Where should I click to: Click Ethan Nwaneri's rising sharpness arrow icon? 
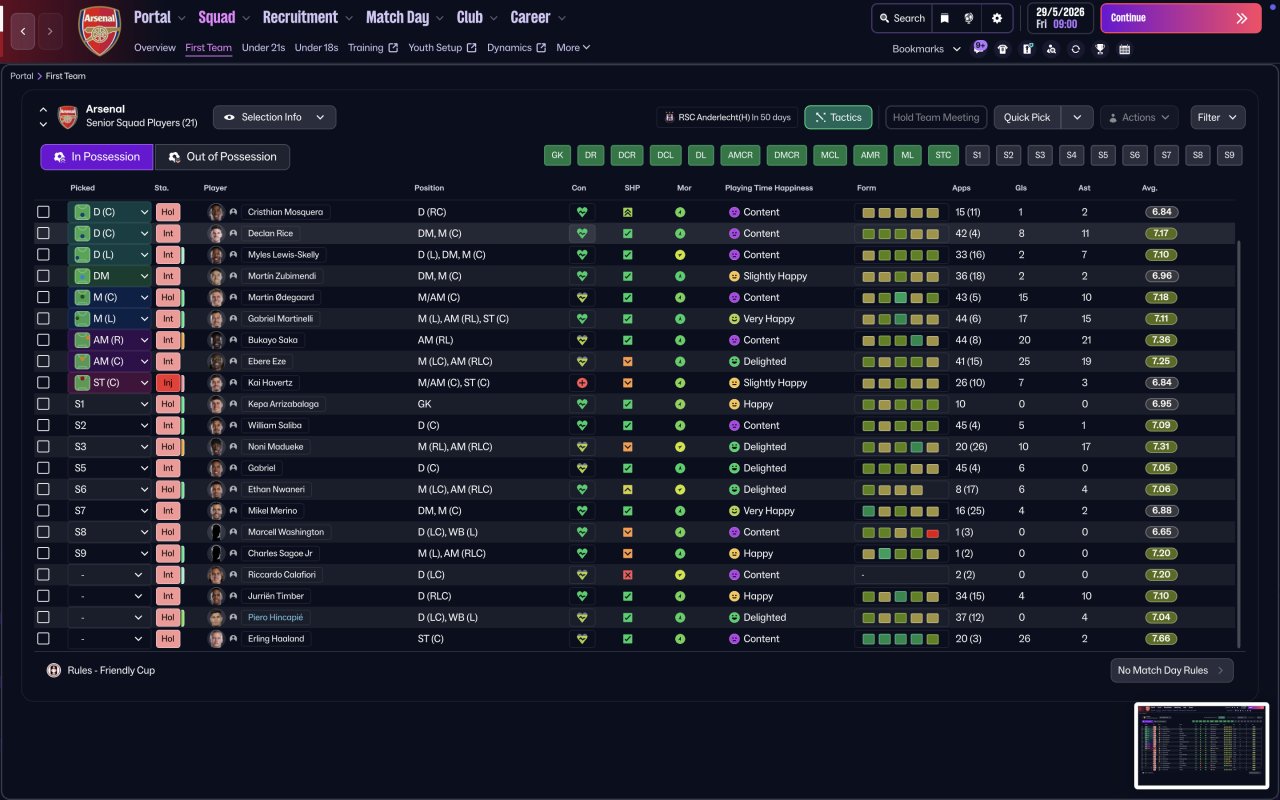(627, 490)
